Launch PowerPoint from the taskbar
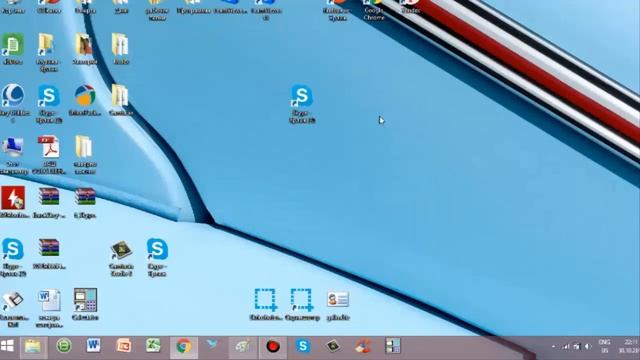The height and width of the screenshot is (360, 640). pyautogui.click(x=124, y=346)
